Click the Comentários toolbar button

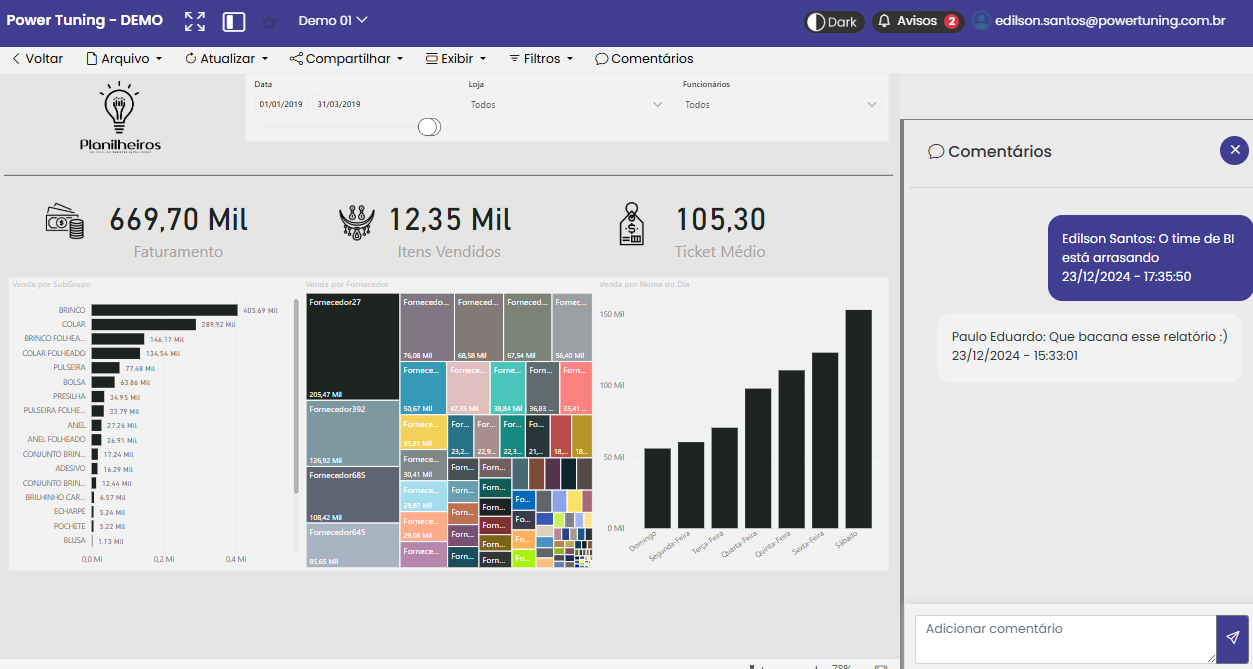pos(644,59)
